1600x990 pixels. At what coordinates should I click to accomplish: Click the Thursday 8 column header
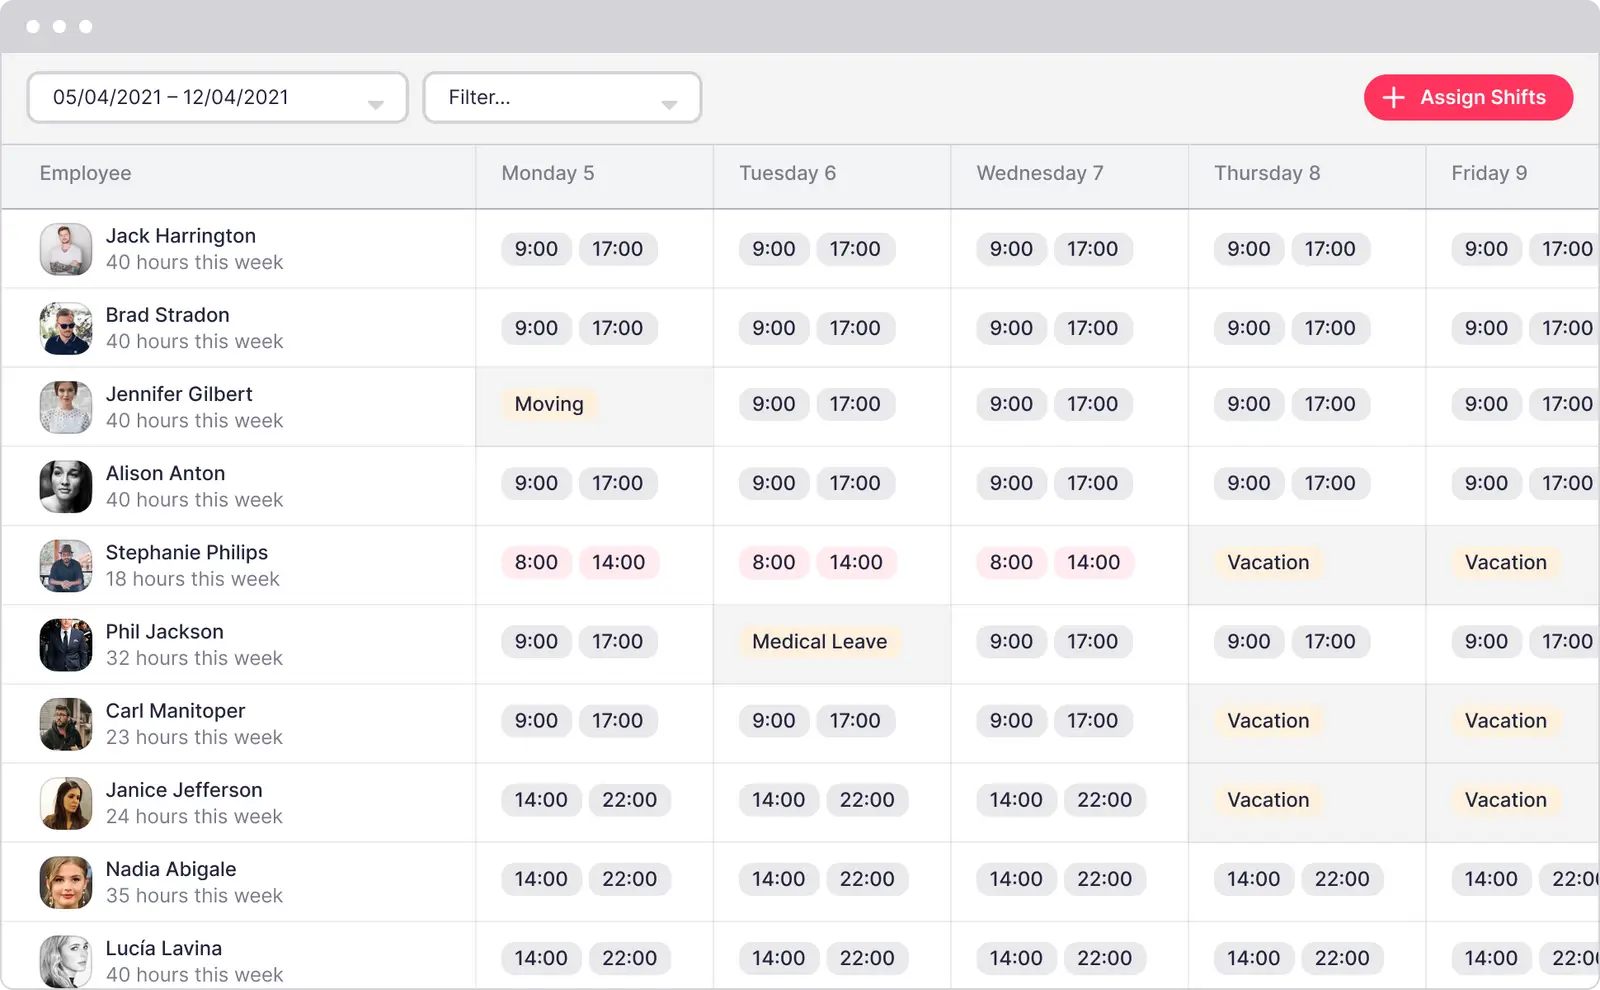1266,173
